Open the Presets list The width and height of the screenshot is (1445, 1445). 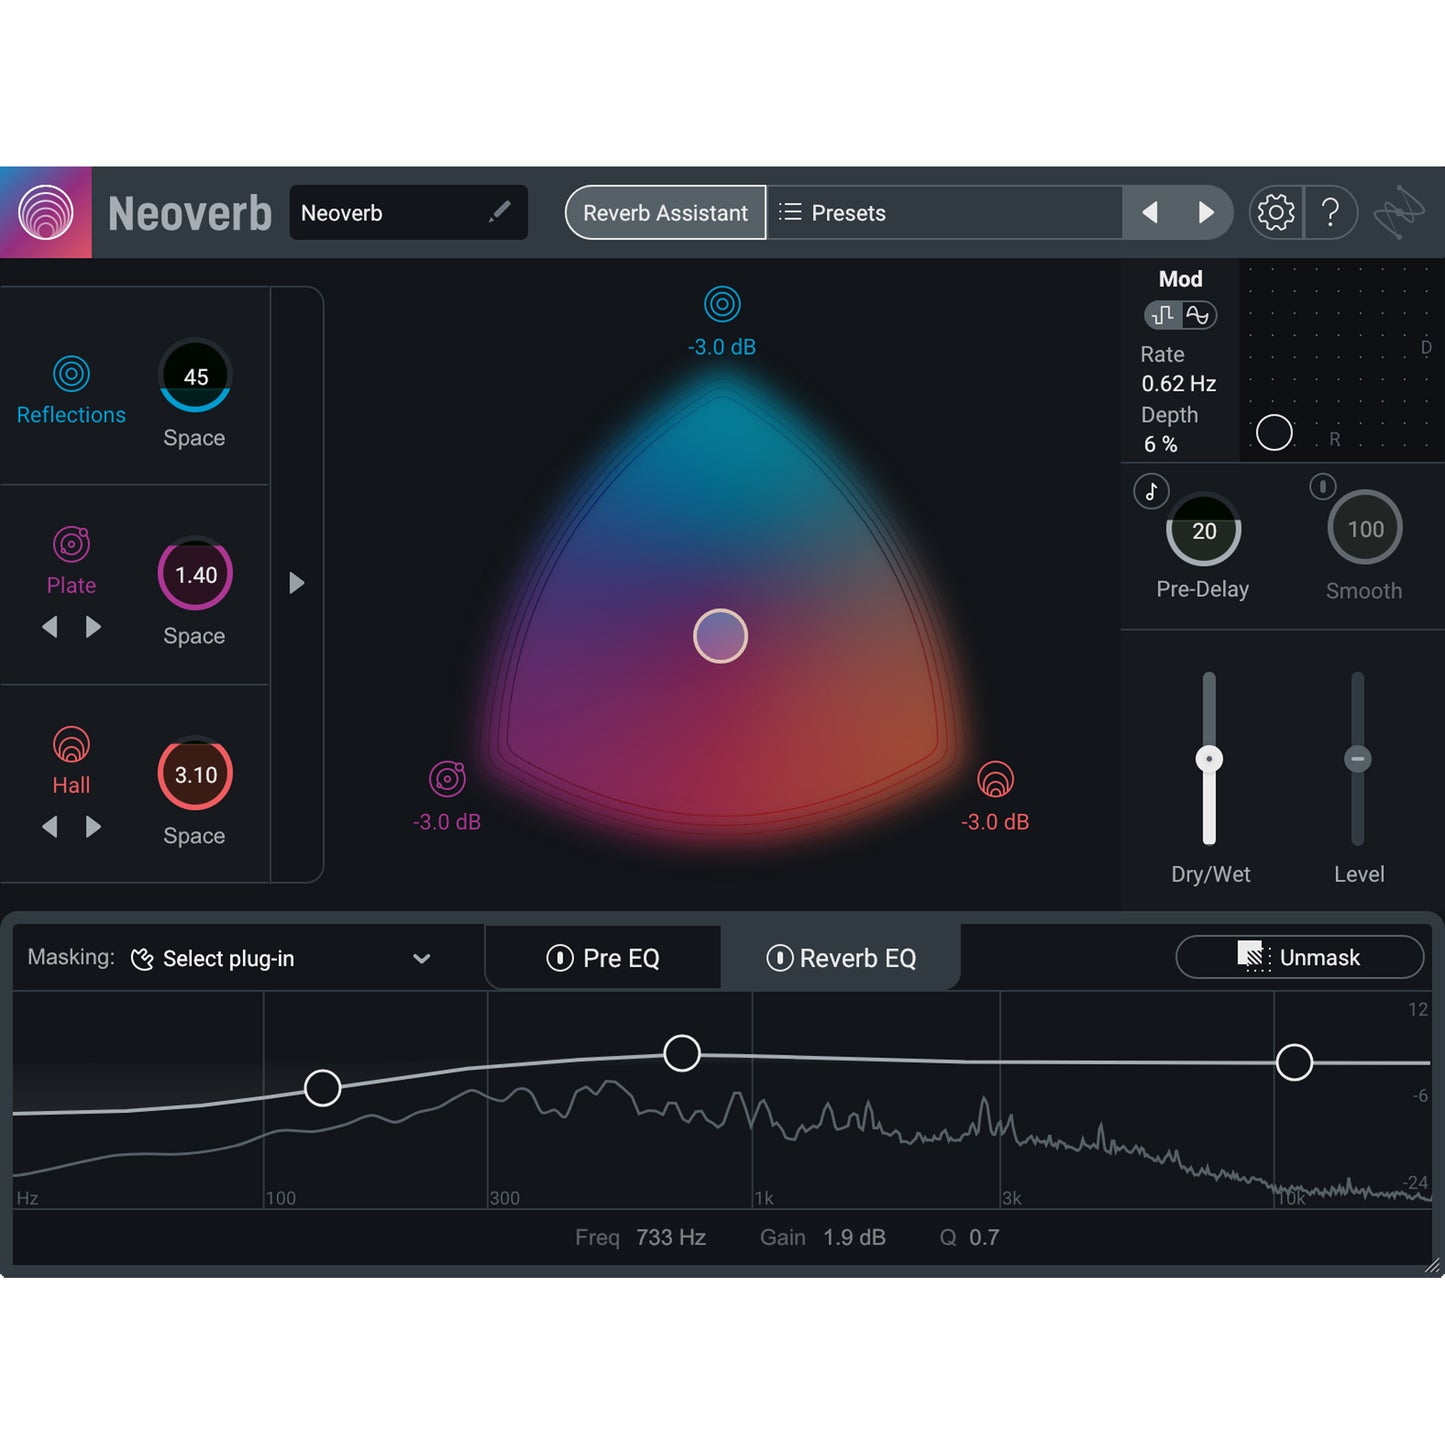[x=944, y=213]
